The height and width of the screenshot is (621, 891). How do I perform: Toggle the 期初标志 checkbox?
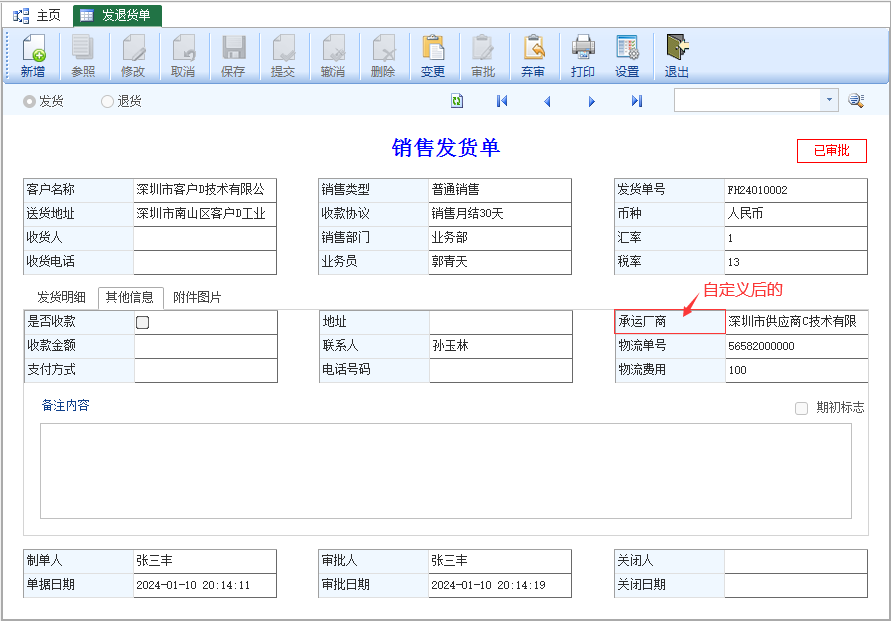coord(801,408)
